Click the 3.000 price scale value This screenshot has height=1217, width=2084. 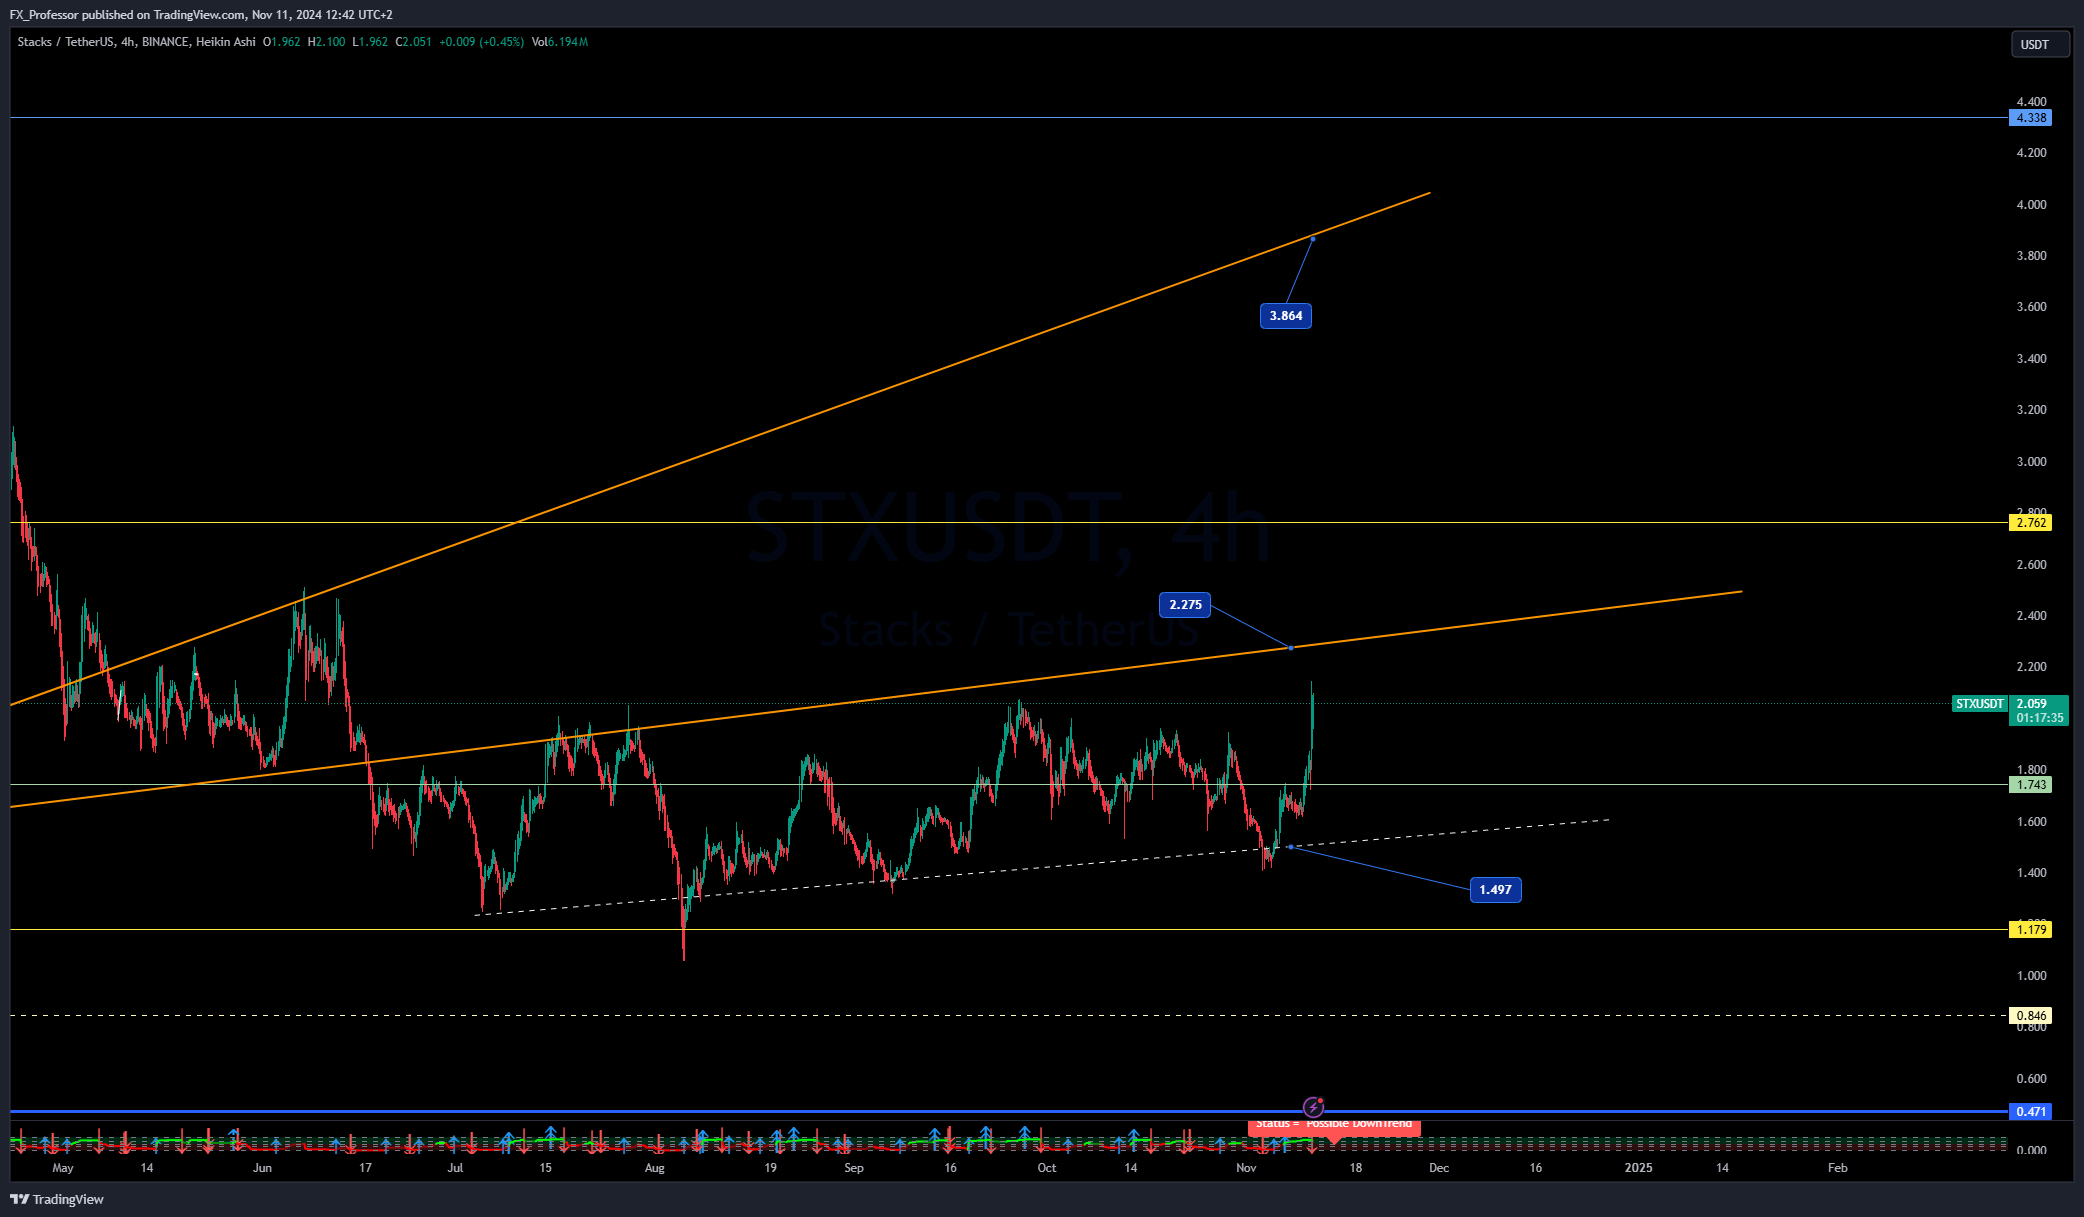pyautogui.click(x=2031, y=462)
